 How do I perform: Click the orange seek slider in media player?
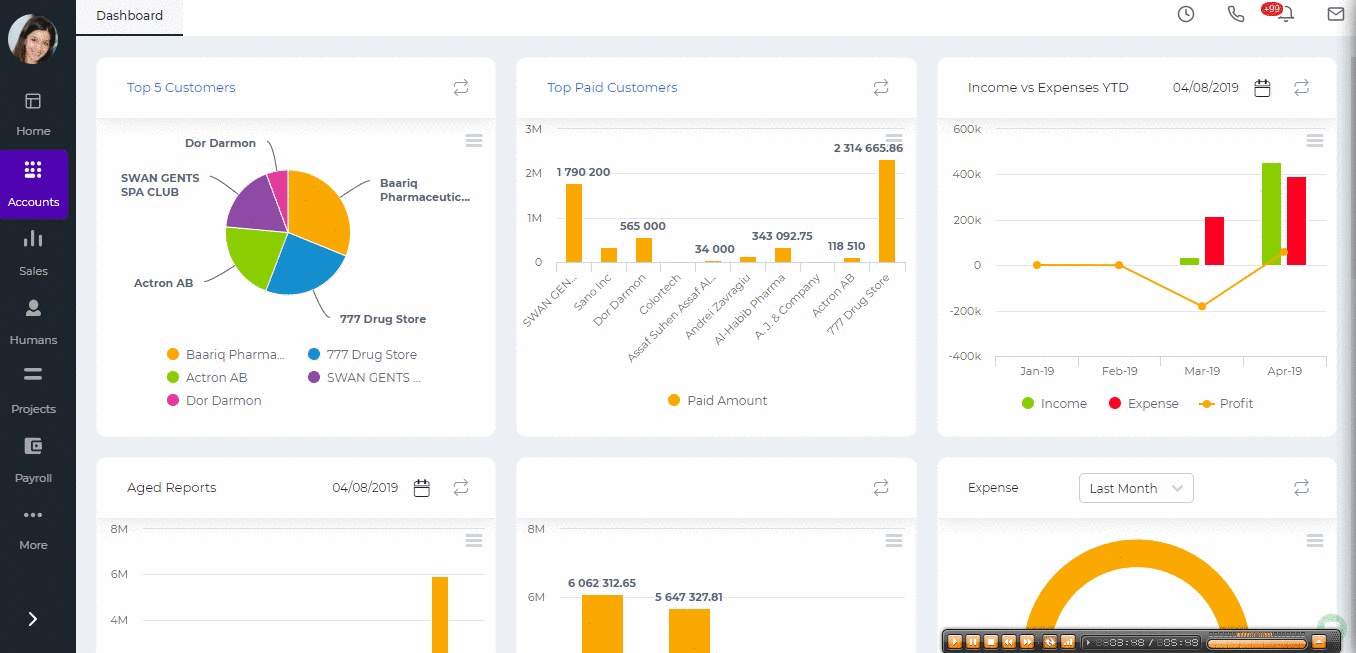[1257, 644]
